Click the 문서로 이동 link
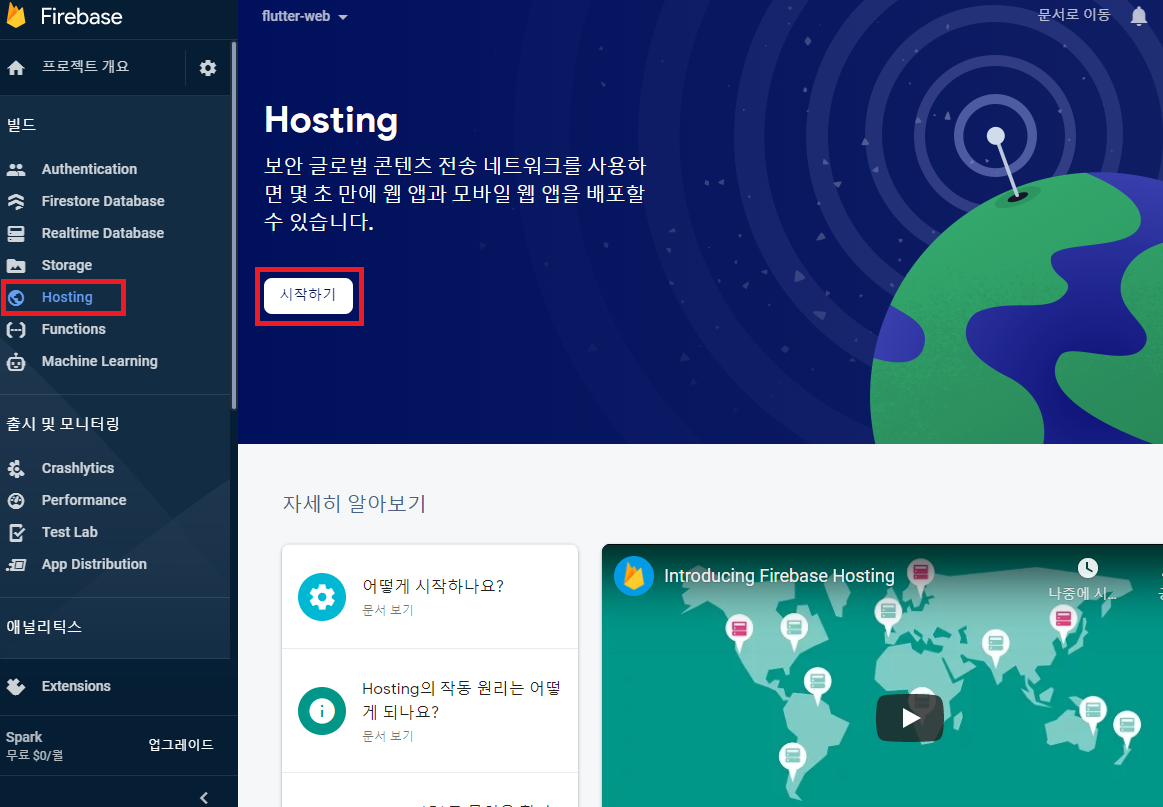Viewport: 1163px width, 807px height. 1073,15
